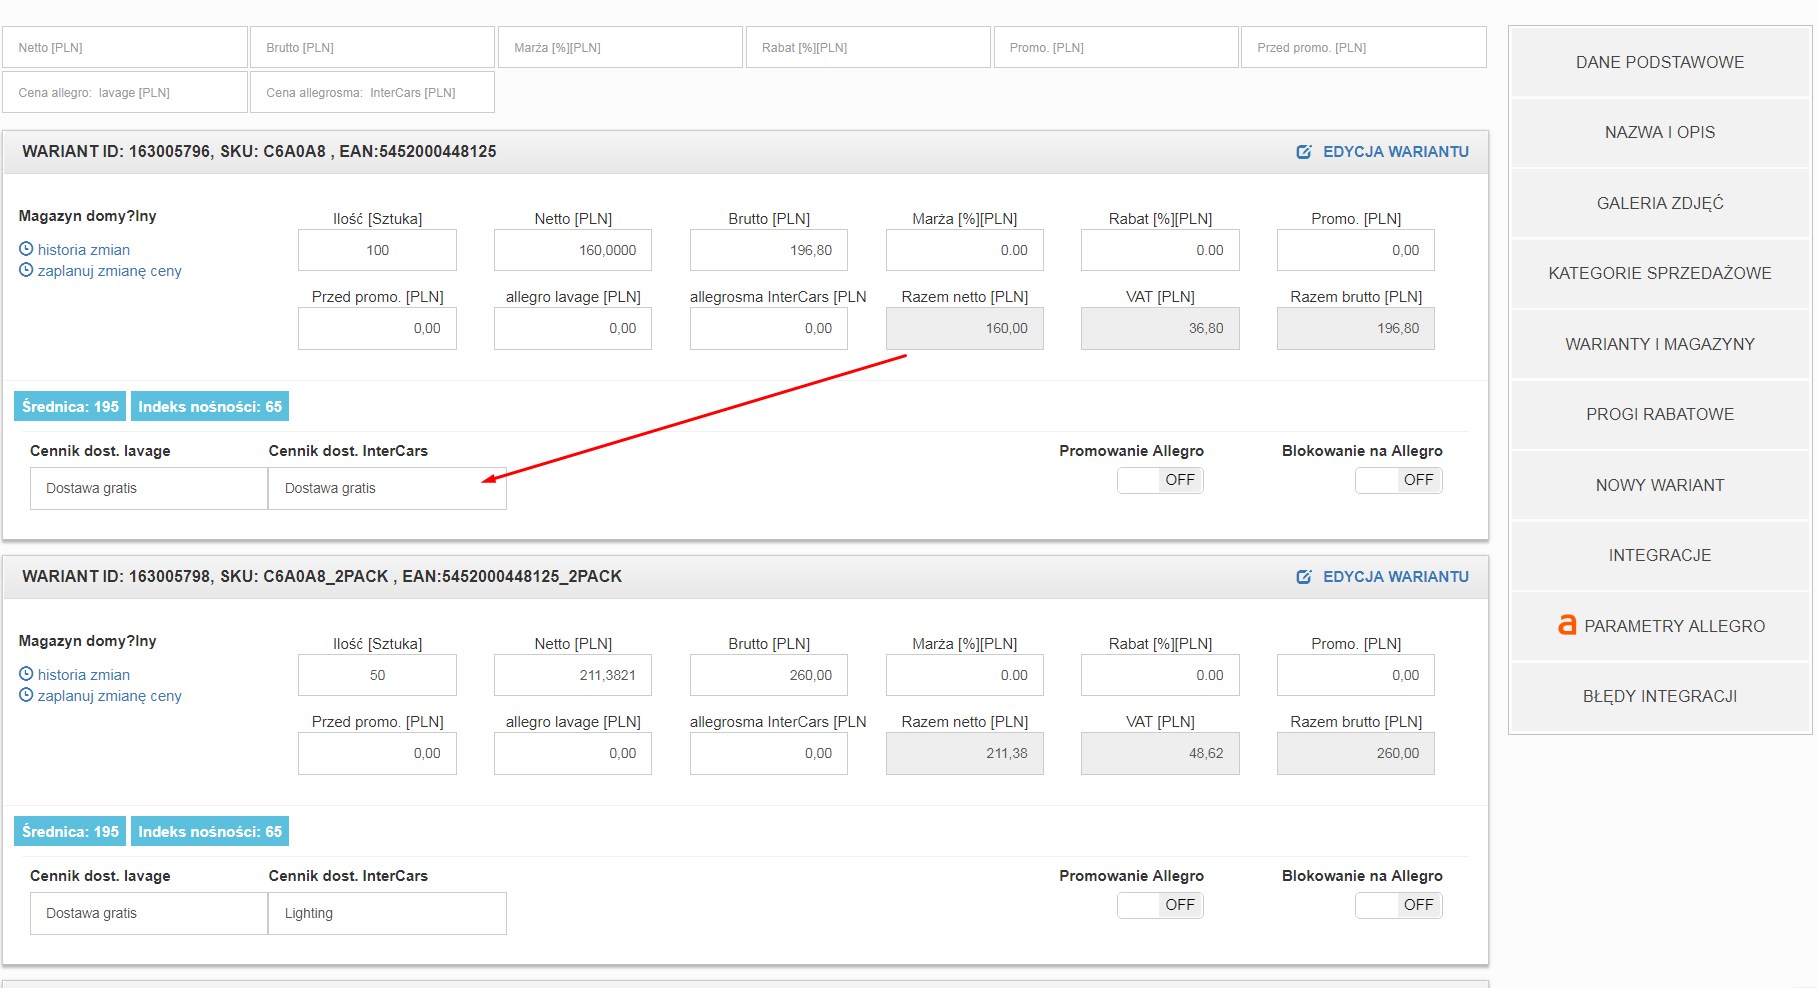Click the clock icon beside first variant's zaplanuj zmianę ceny
Screen dimensions: 1817x988
pos(26,270)
